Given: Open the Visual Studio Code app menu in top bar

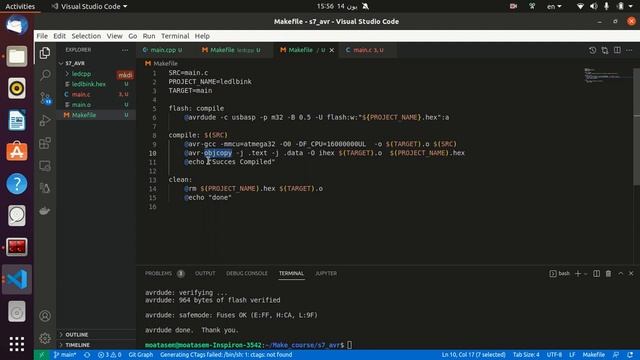Looking at the screenshot, I should click(x=90, y=6).
